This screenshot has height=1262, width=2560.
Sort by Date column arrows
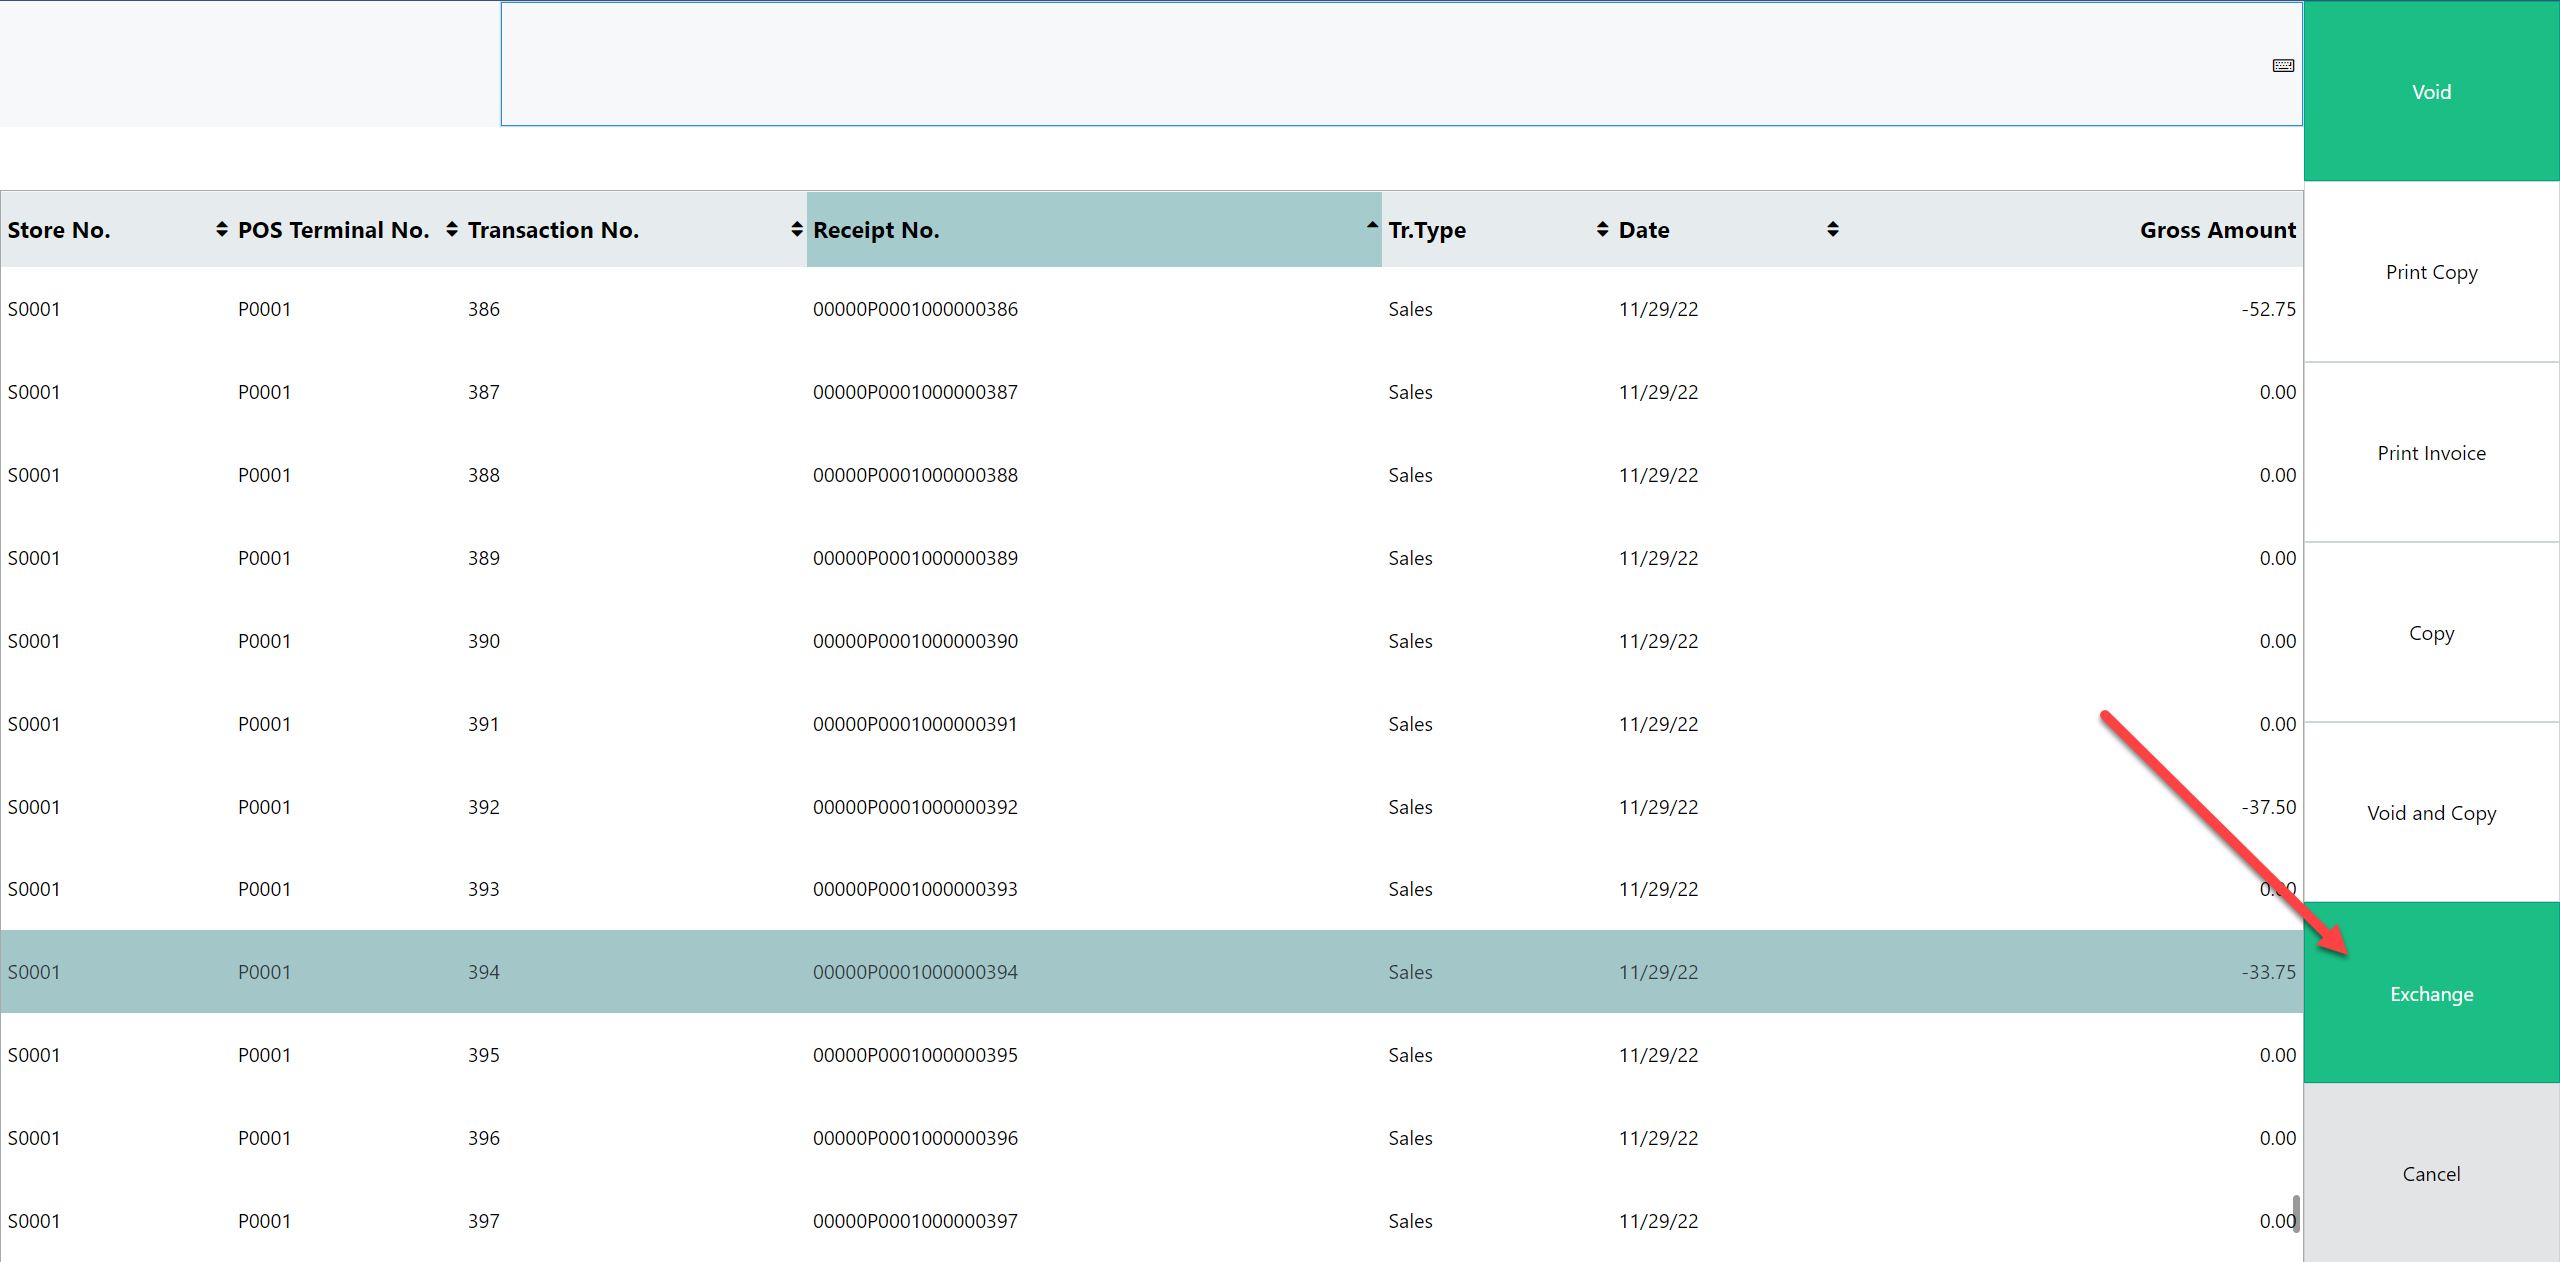coord(1832,230)
